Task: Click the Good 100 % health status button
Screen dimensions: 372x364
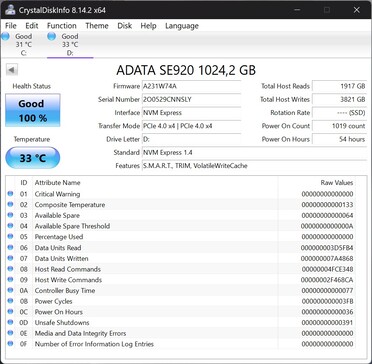Action: pyautogui.click(x=33, y=110)
